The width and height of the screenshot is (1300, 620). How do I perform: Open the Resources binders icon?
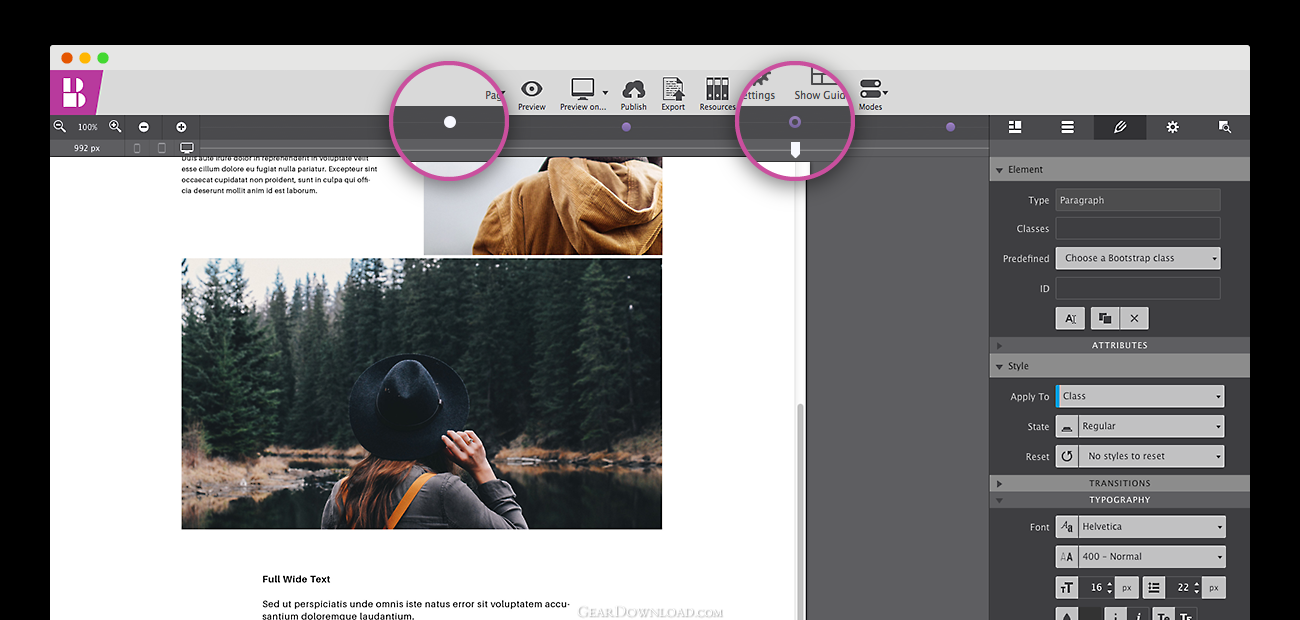717,89
